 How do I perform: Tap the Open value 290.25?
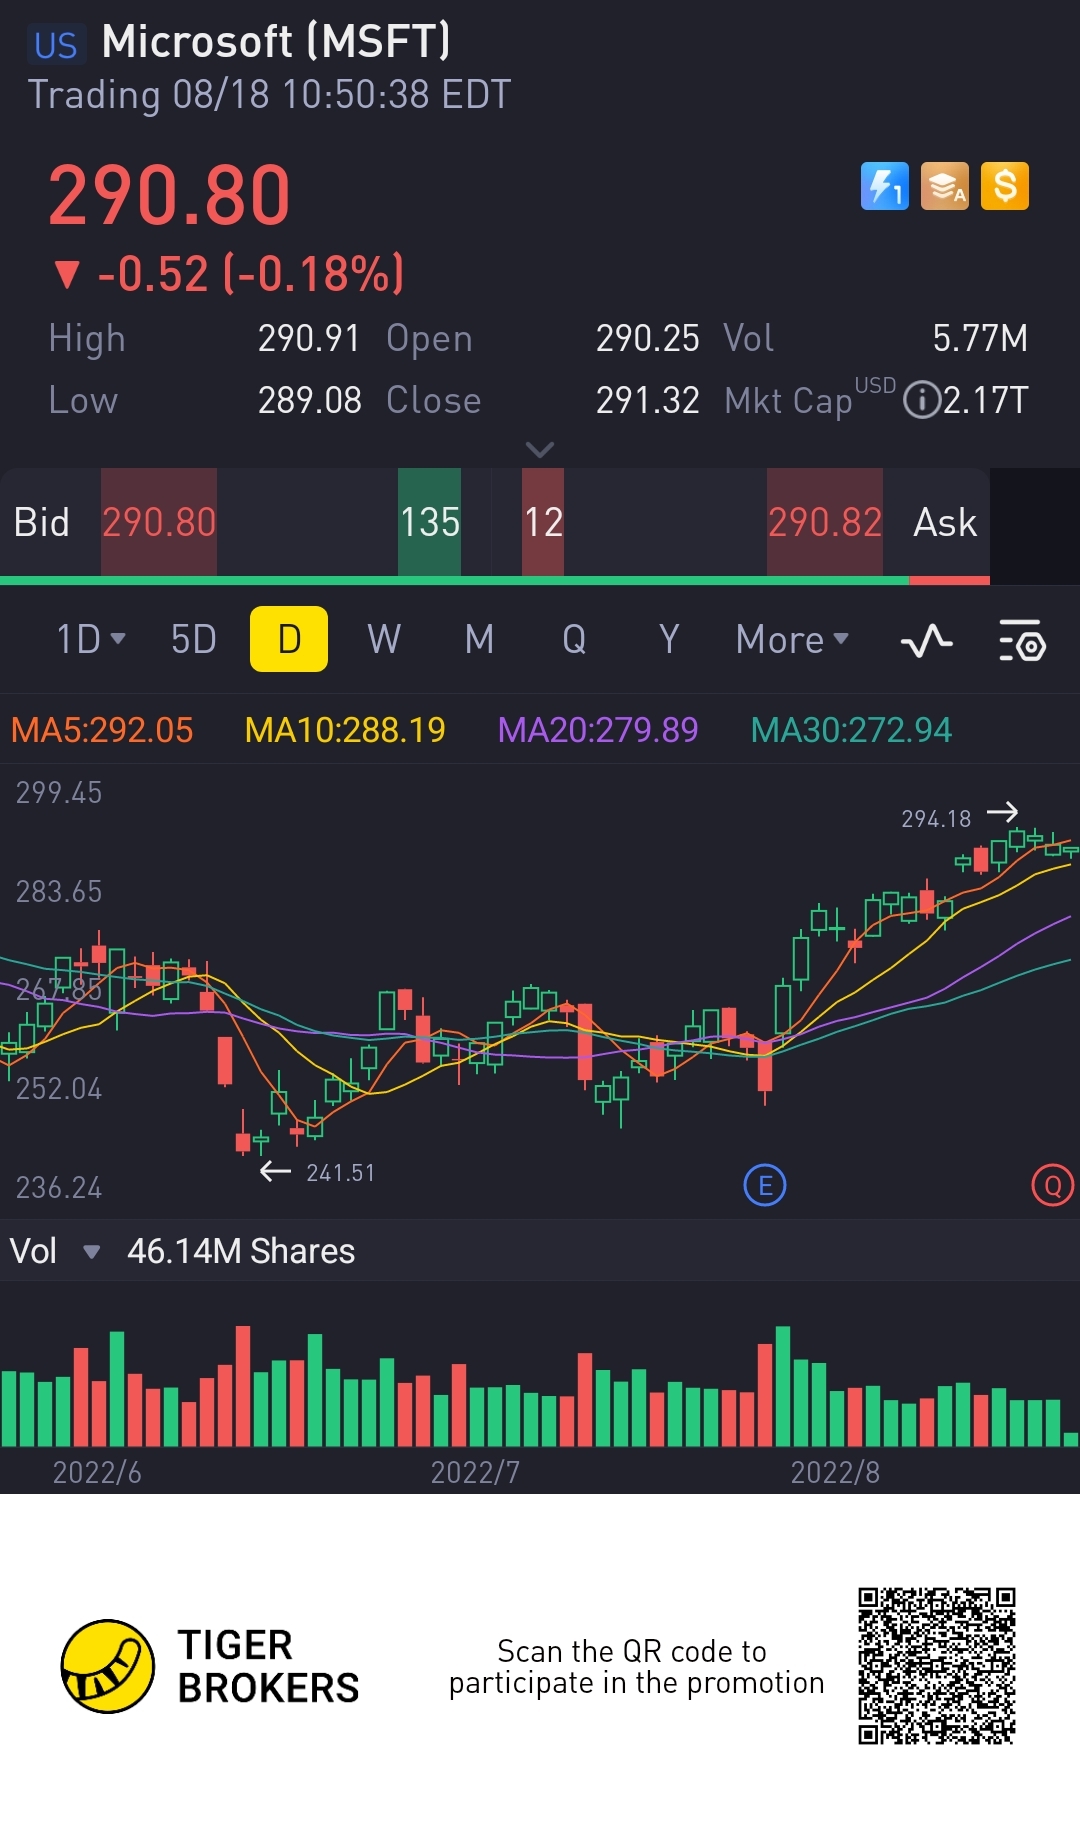[x=647, y=339]
